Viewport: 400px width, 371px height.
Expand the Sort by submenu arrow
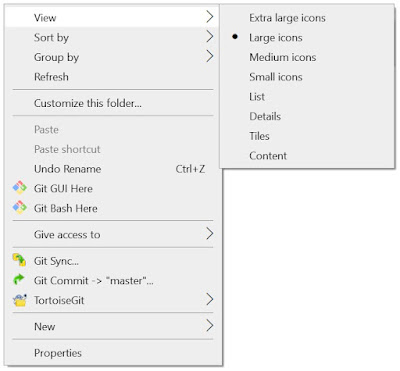209,36
